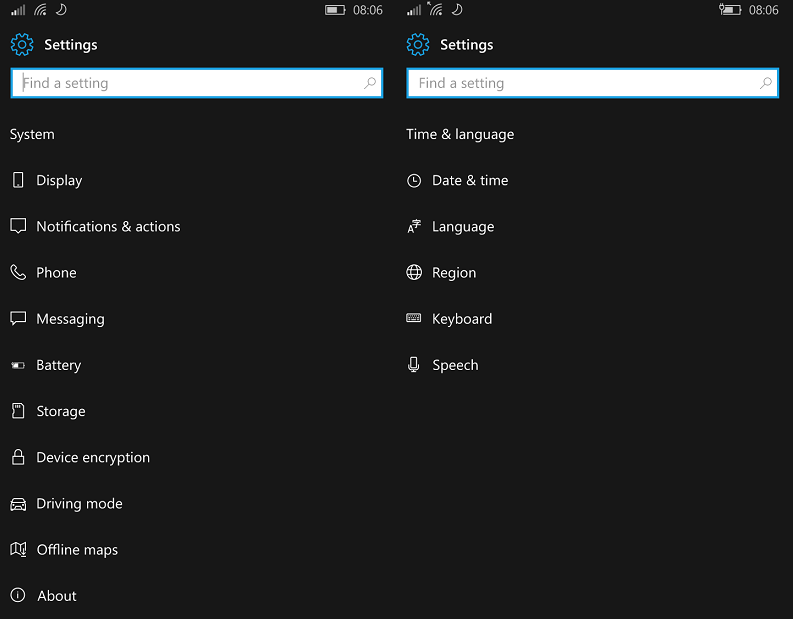
Task: Click the Display phone icon
Action: (x=18, y=180)
